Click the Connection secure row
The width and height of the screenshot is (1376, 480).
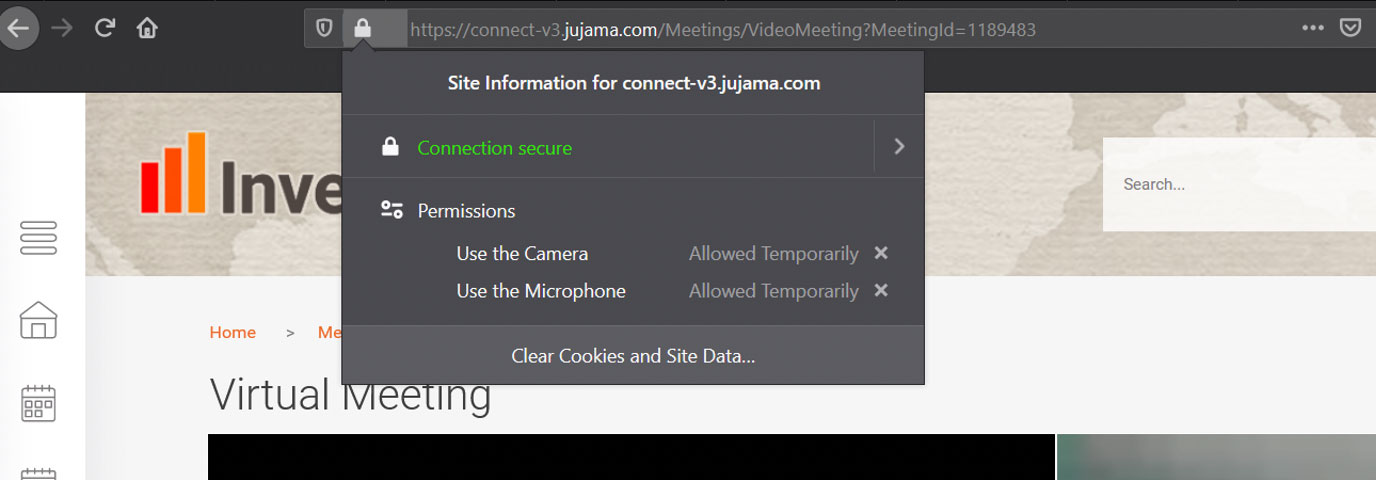[608, 147]
